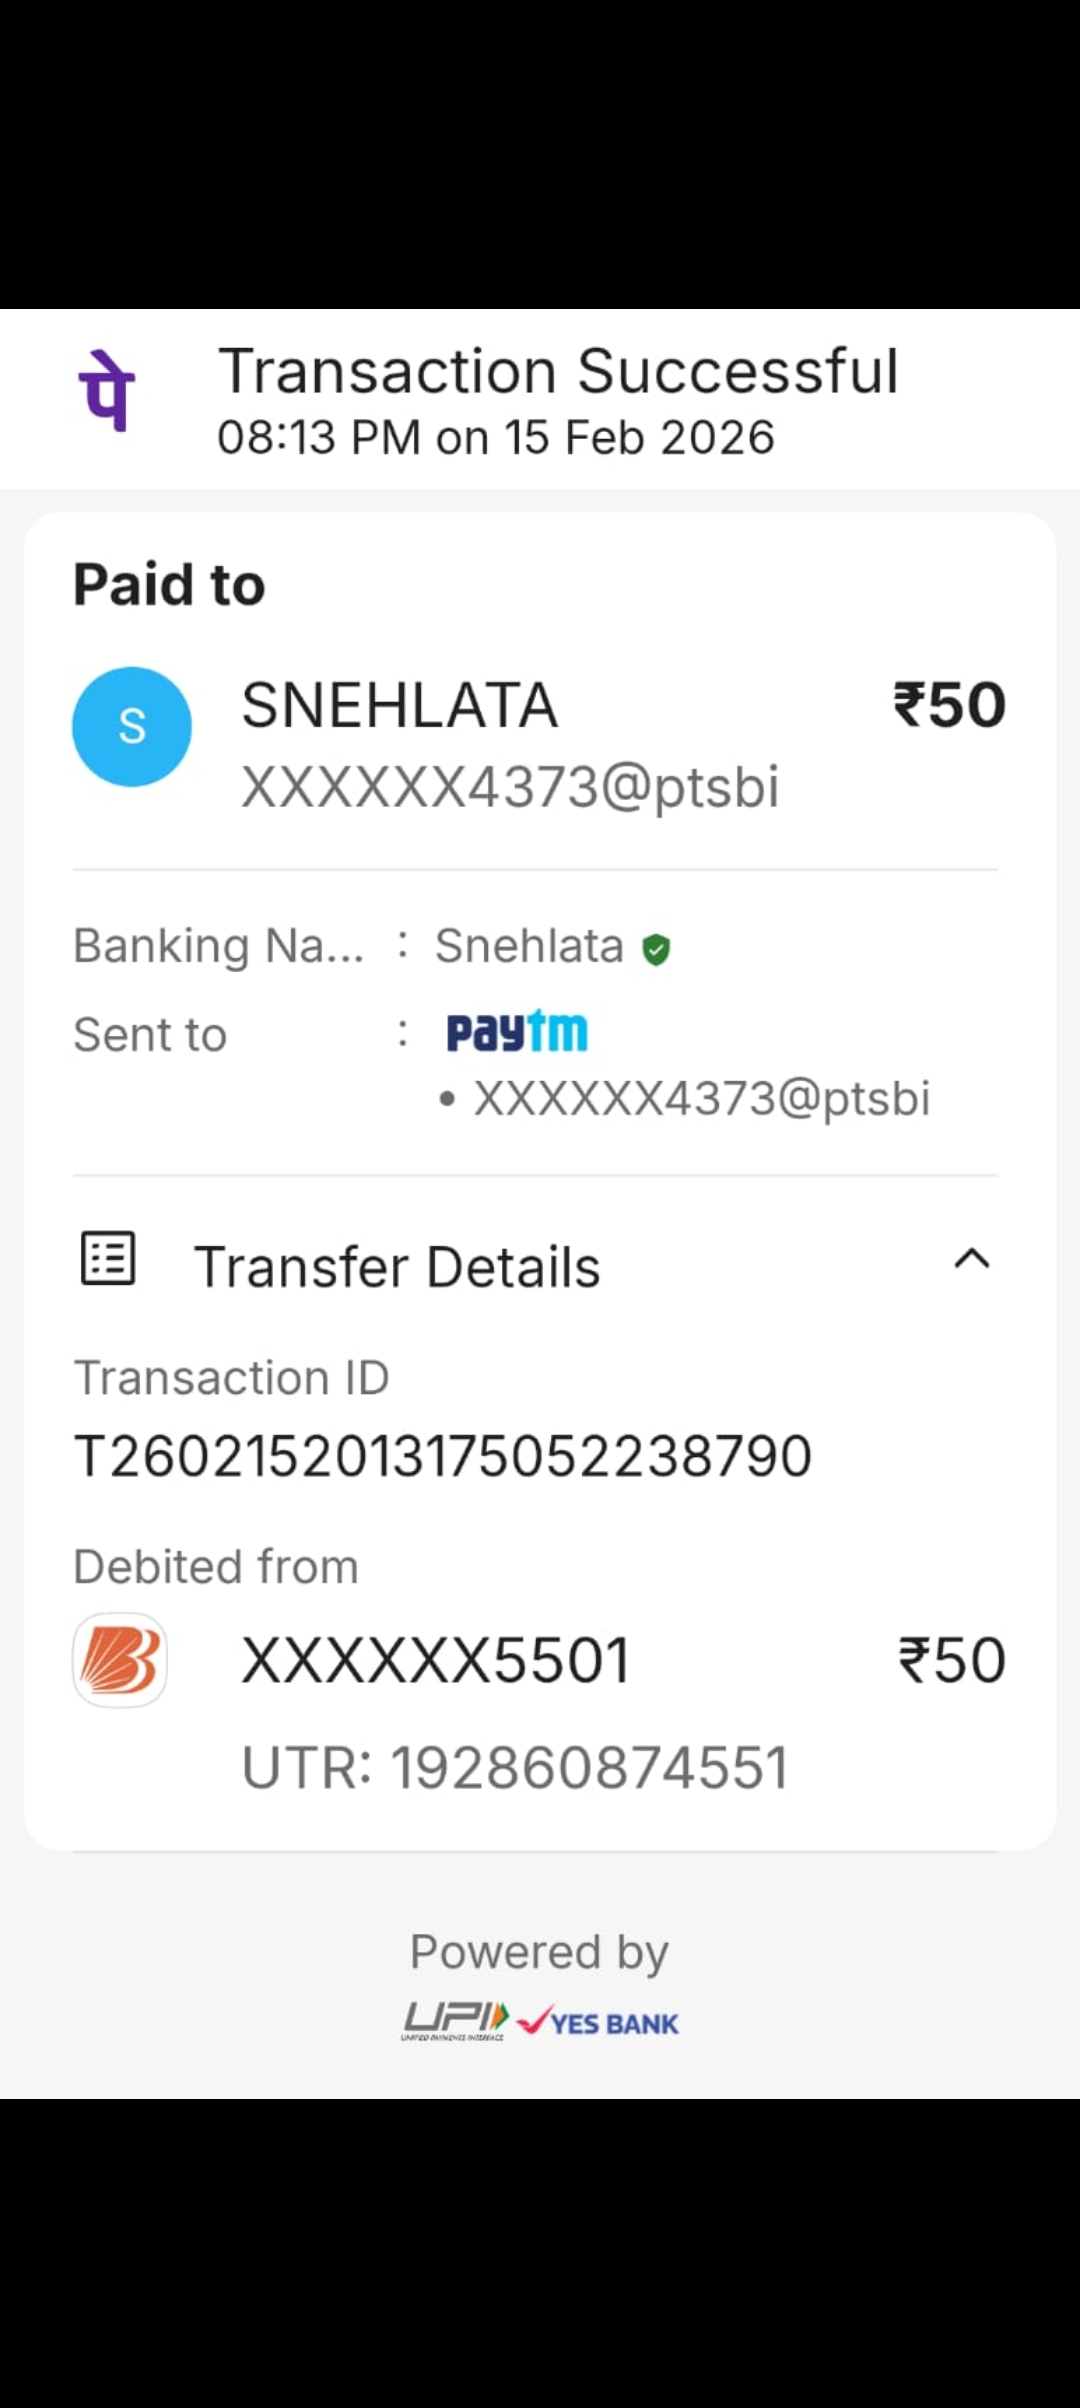Screen dimensions: 1080x2408
Task: Tap the Bank of Baroda logo
Action: pyautogui.click(x=120, y=1660)
